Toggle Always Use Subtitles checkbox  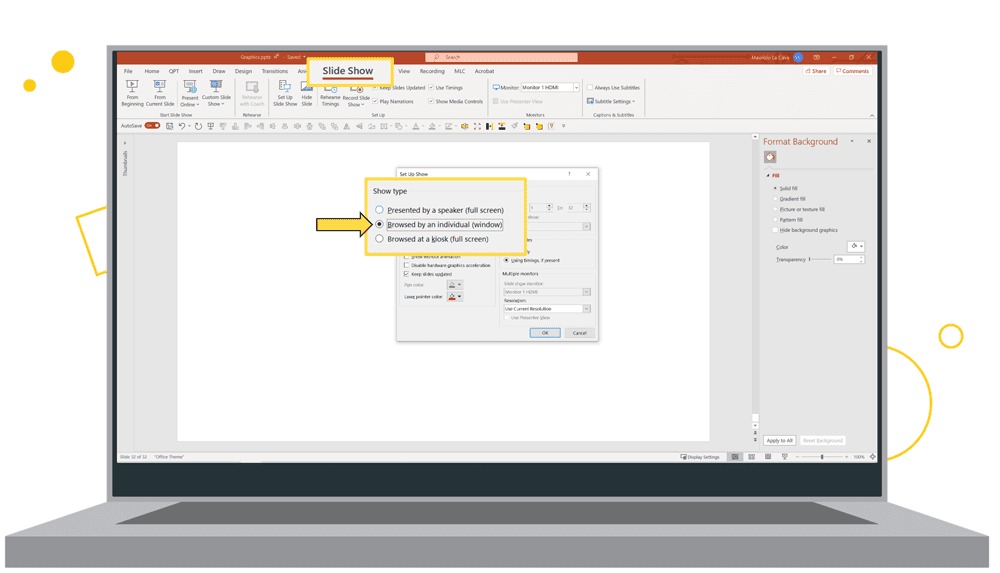point(590,88)
